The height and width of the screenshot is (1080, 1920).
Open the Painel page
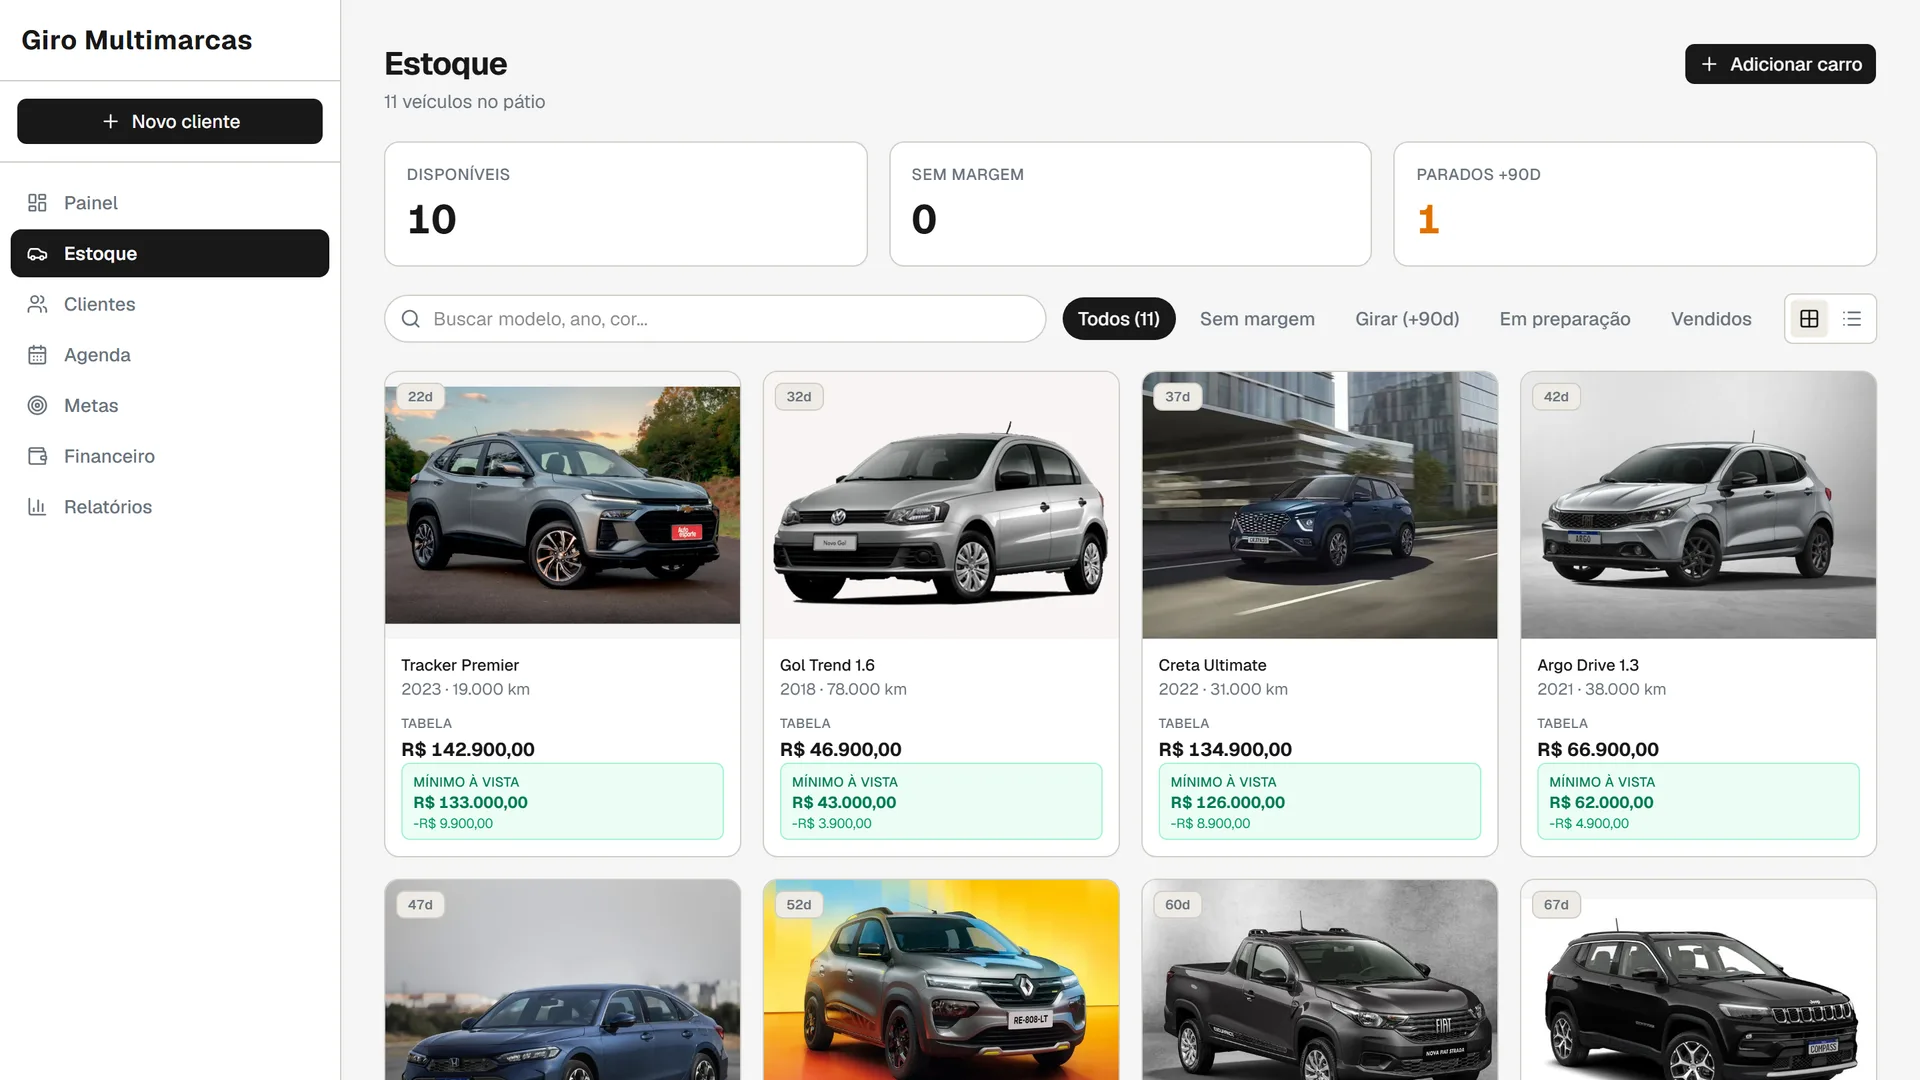coord(170,203)
